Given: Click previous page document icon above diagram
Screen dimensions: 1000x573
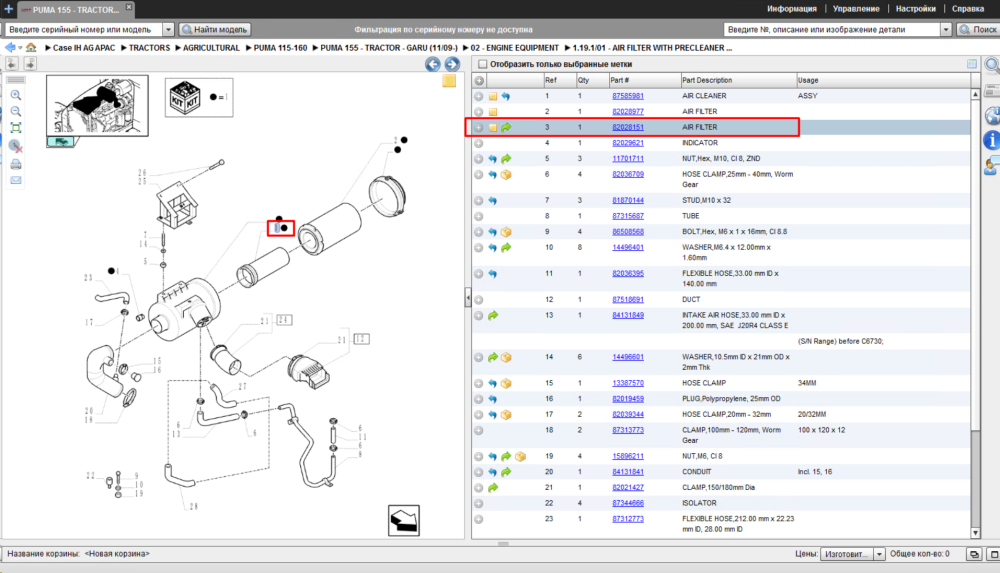Looking at the screenshot, I should click(x=11, y=63).
